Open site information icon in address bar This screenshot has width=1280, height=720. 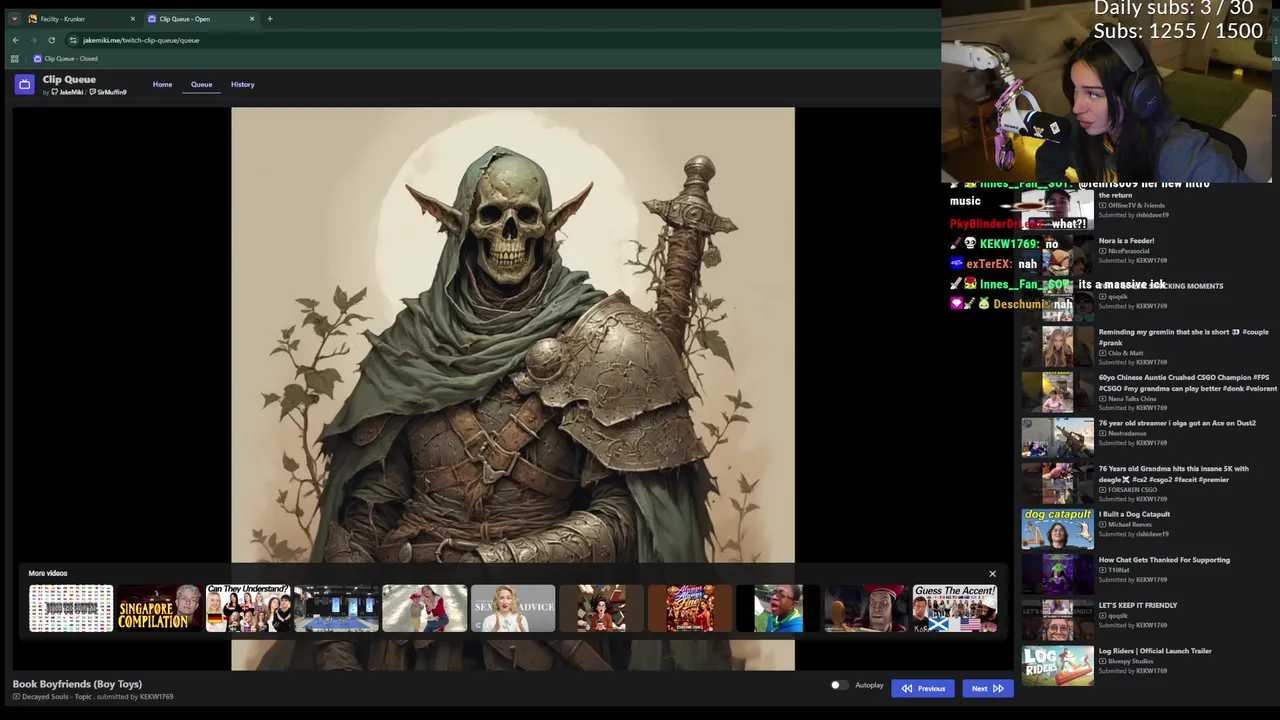click(73, 40)
